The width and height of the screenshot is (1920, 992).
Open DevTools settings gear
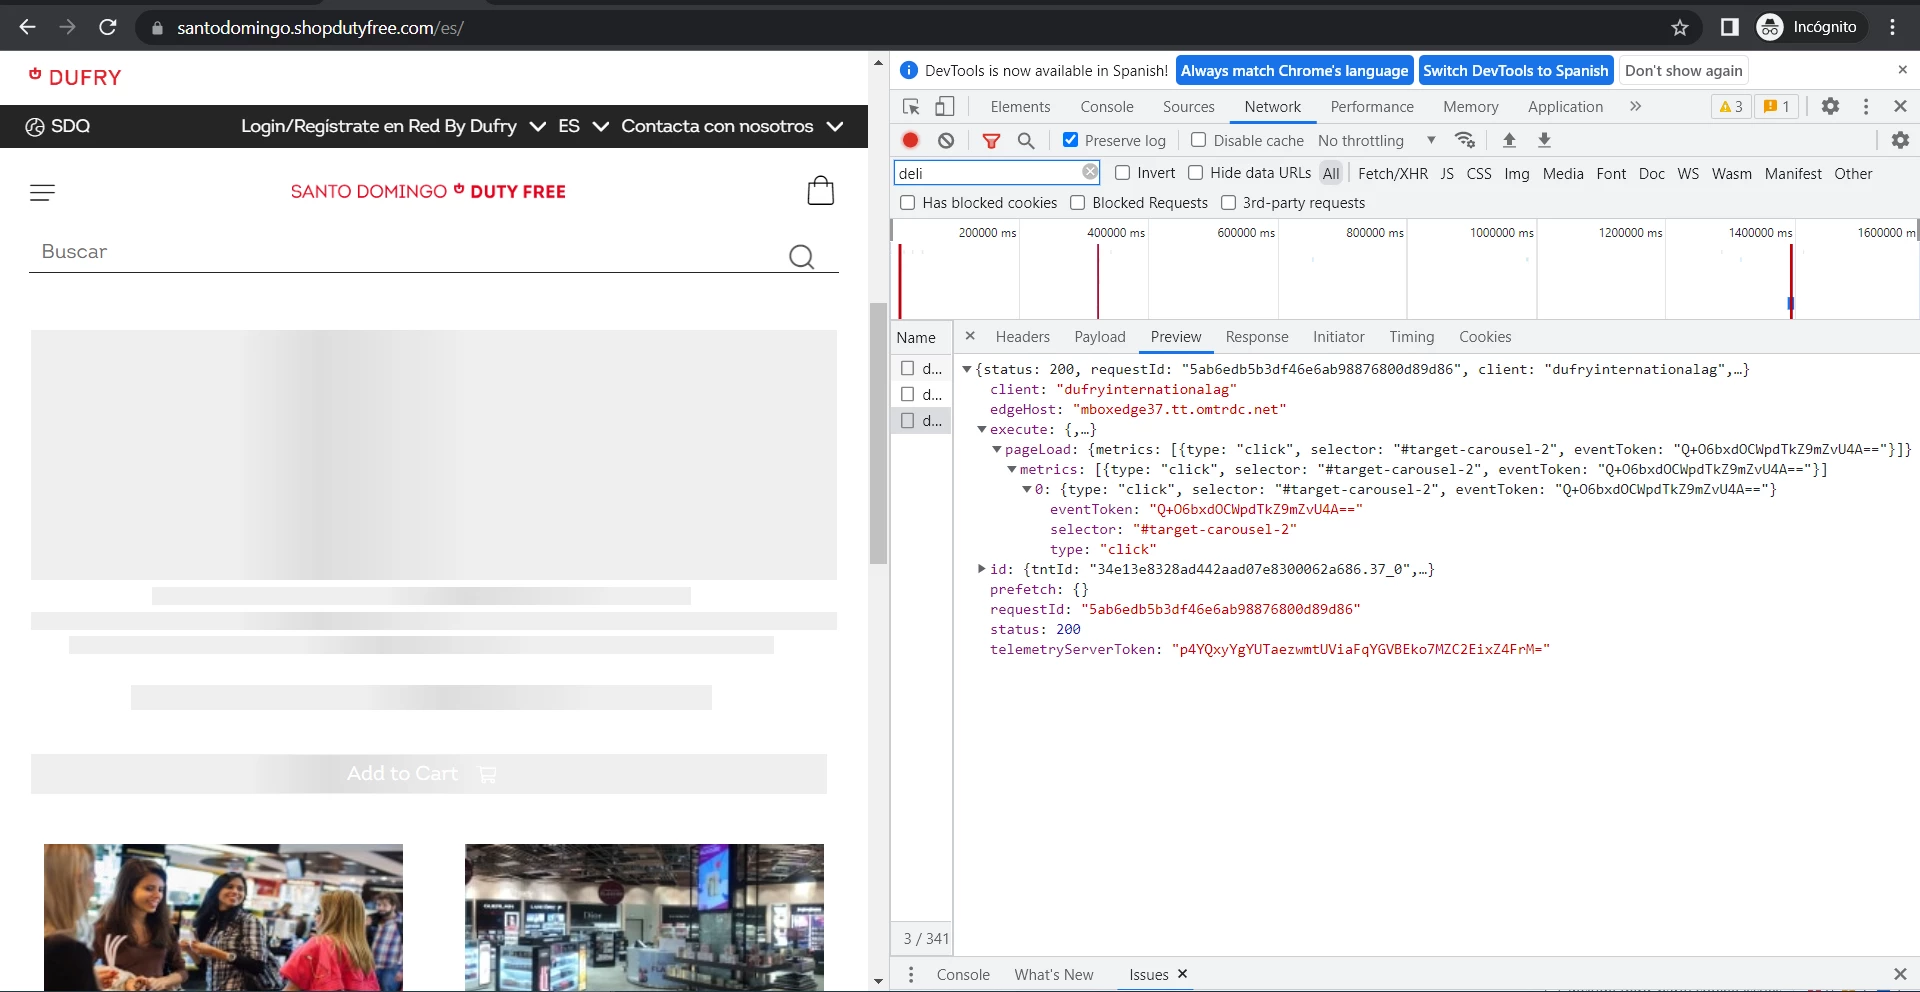click(1830, 106)
